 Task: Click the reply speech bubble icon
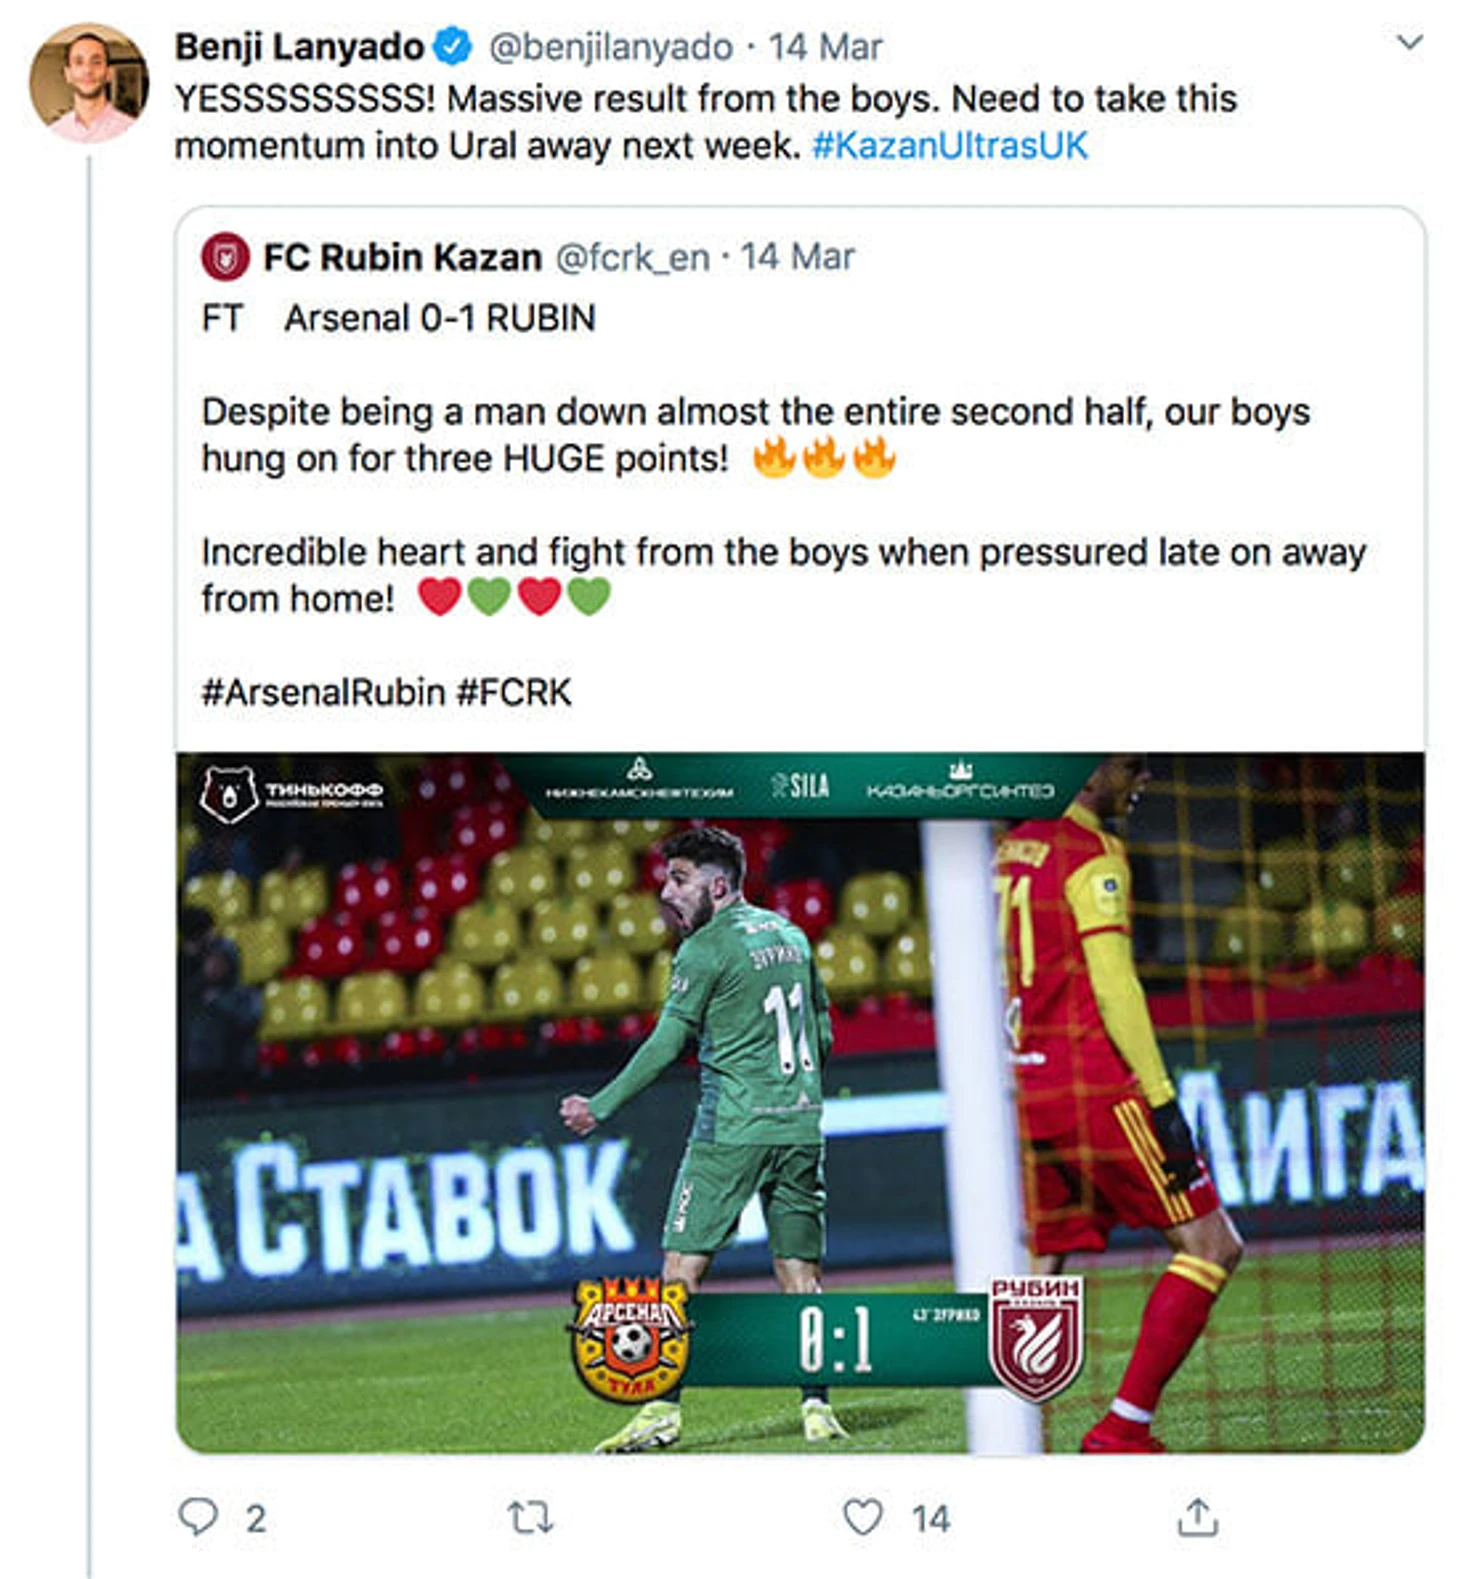click(198, 1517)
